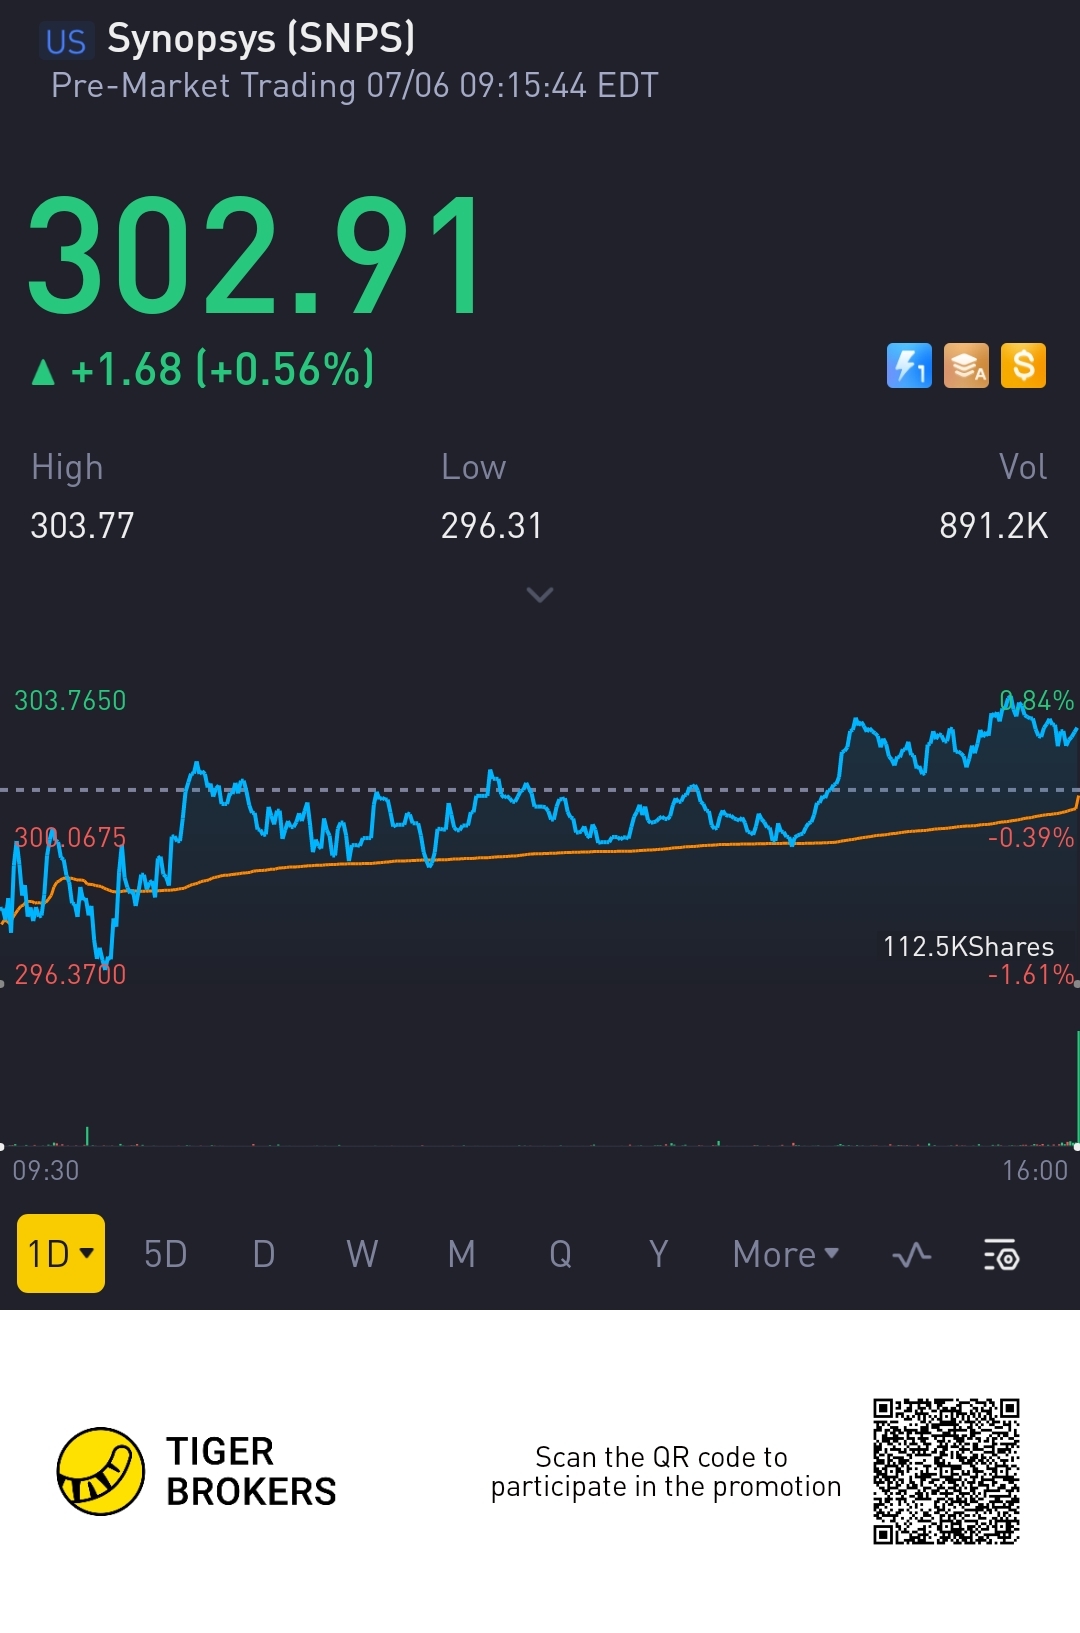This screenshot has width=1080, height=1633.
Task: Tap the Pre-Market Trading timestamp line
Action: (x=354, y=86)
